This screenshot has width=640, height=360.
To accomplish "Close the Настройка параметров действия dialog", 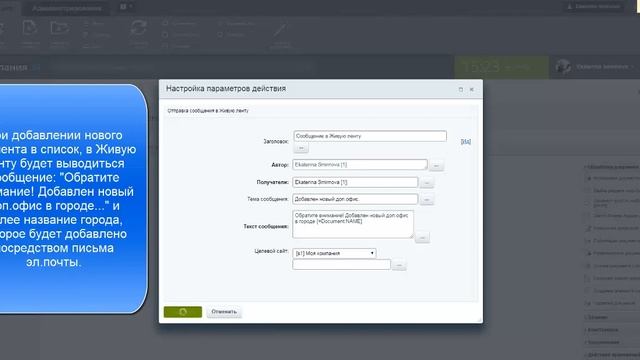I will [472, 89].
